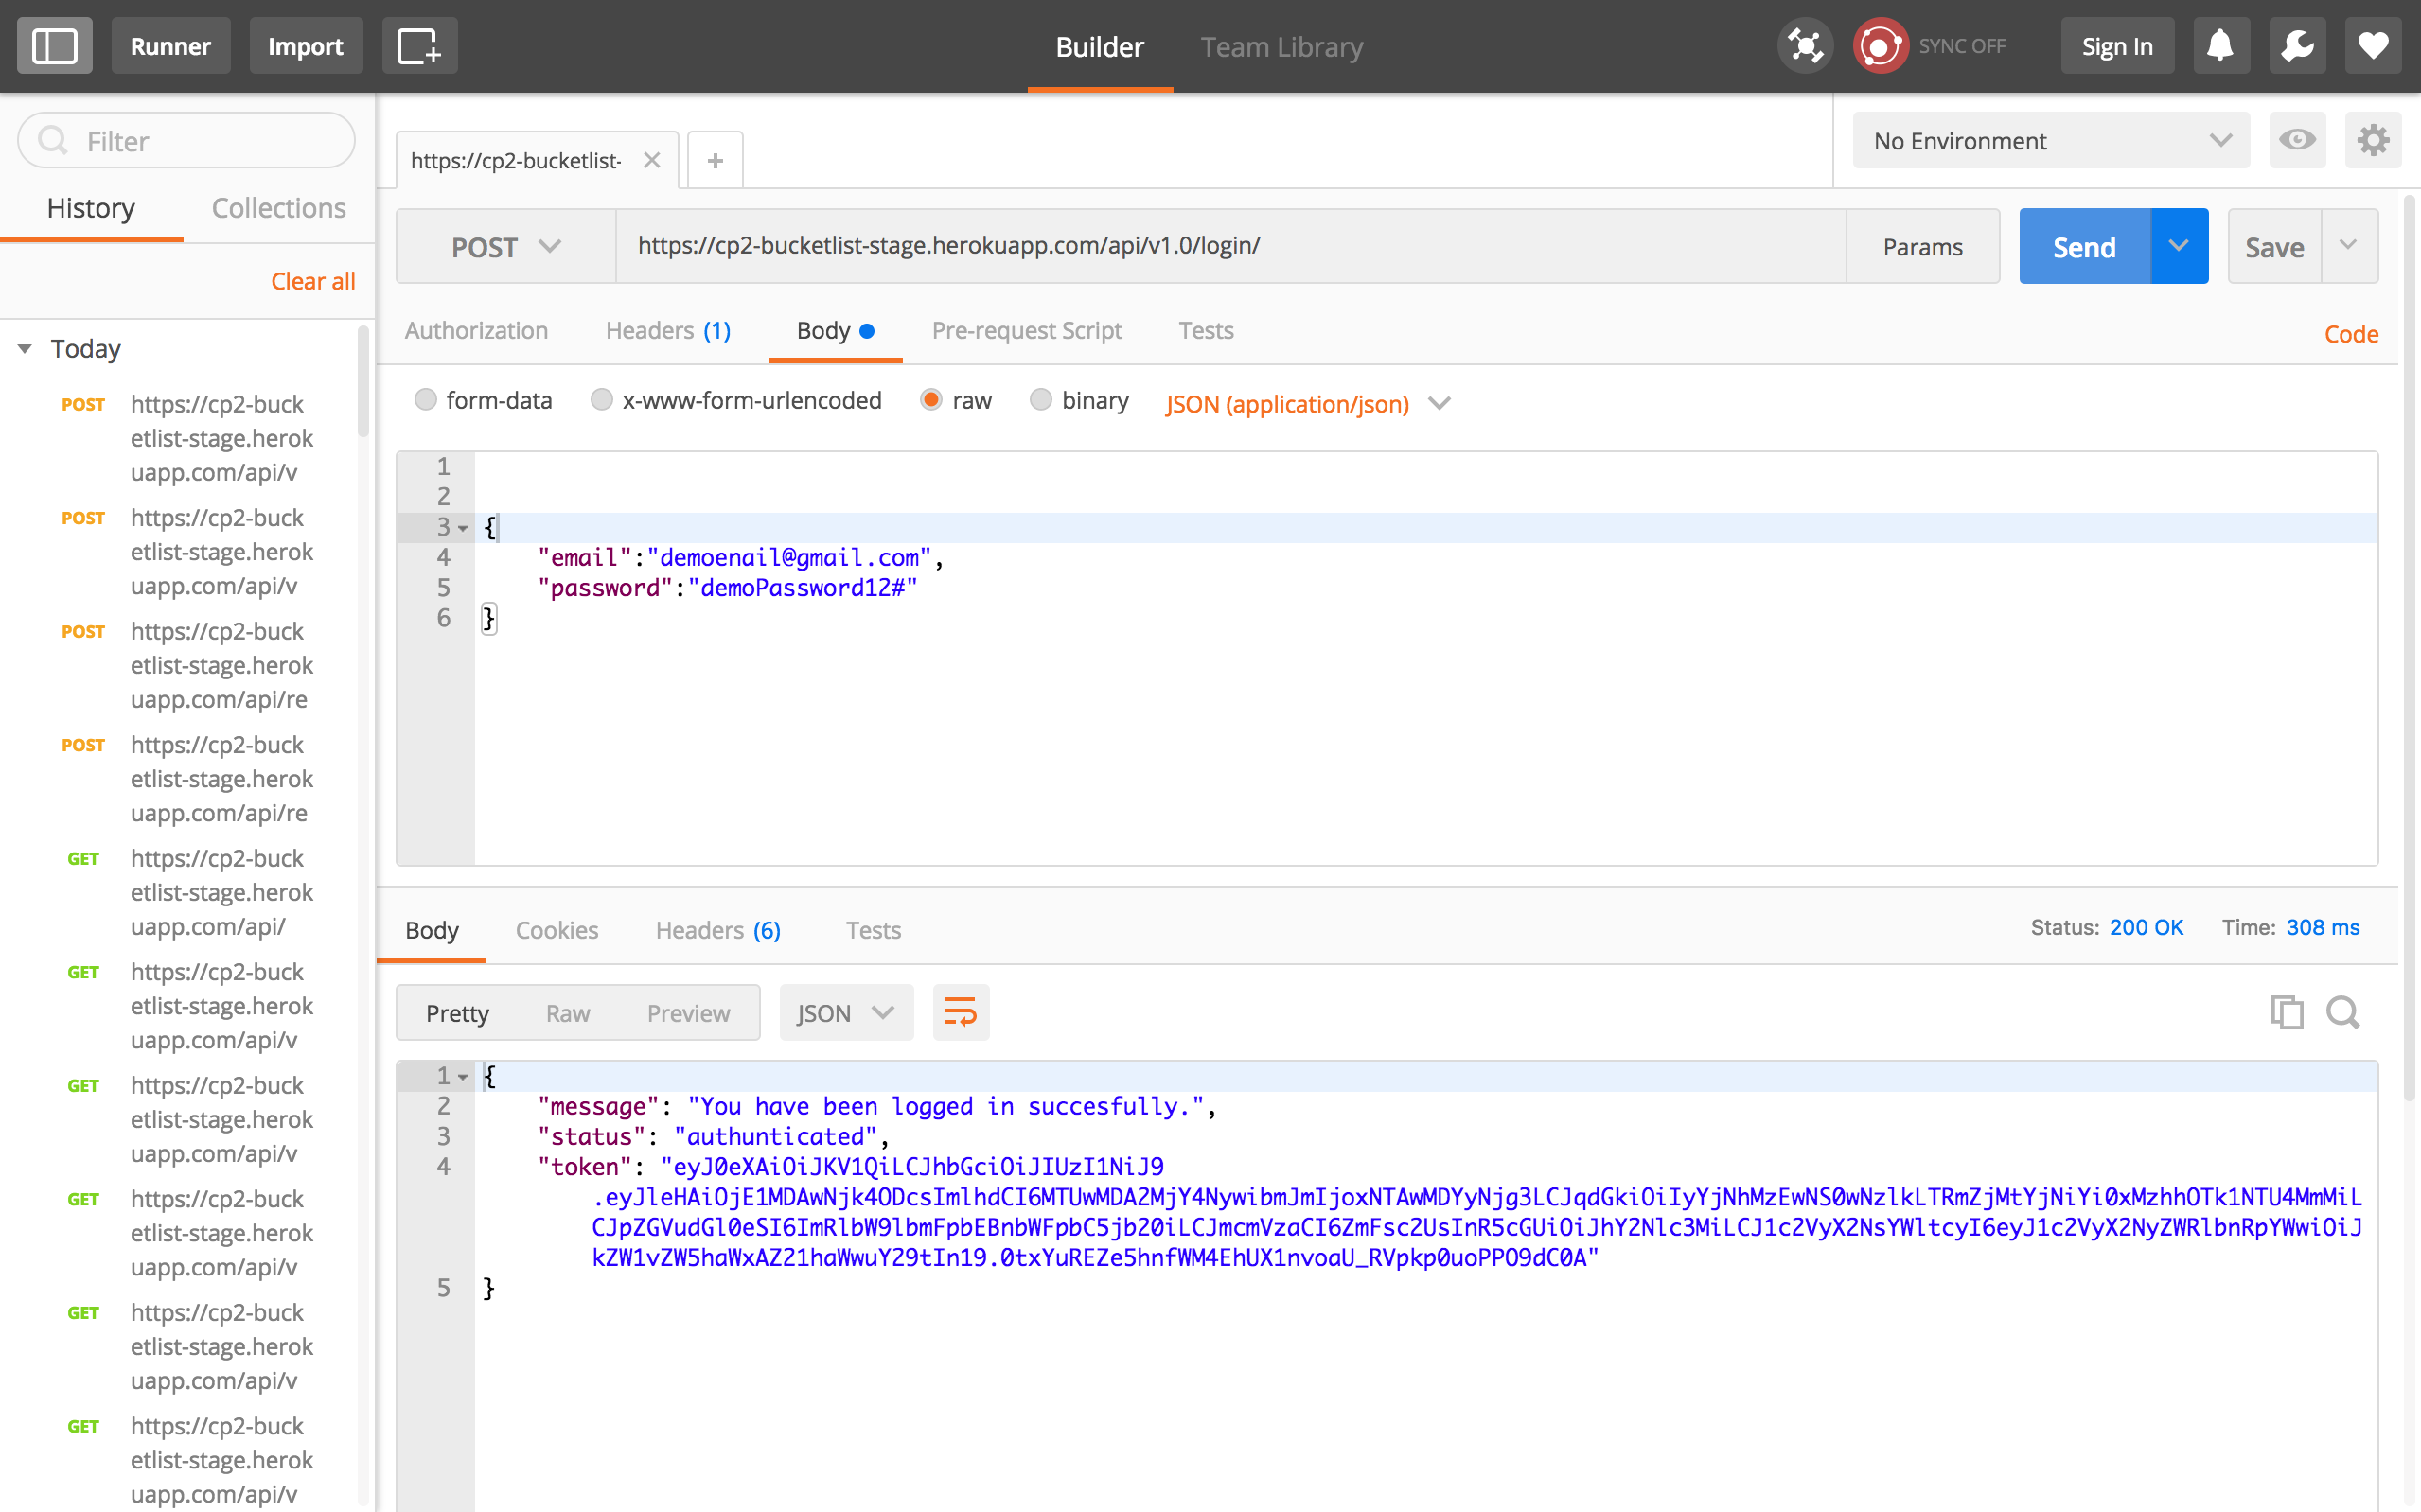
Task: Open the JSON (application/json) content type dropdown
Action: tap(1307, 404)
